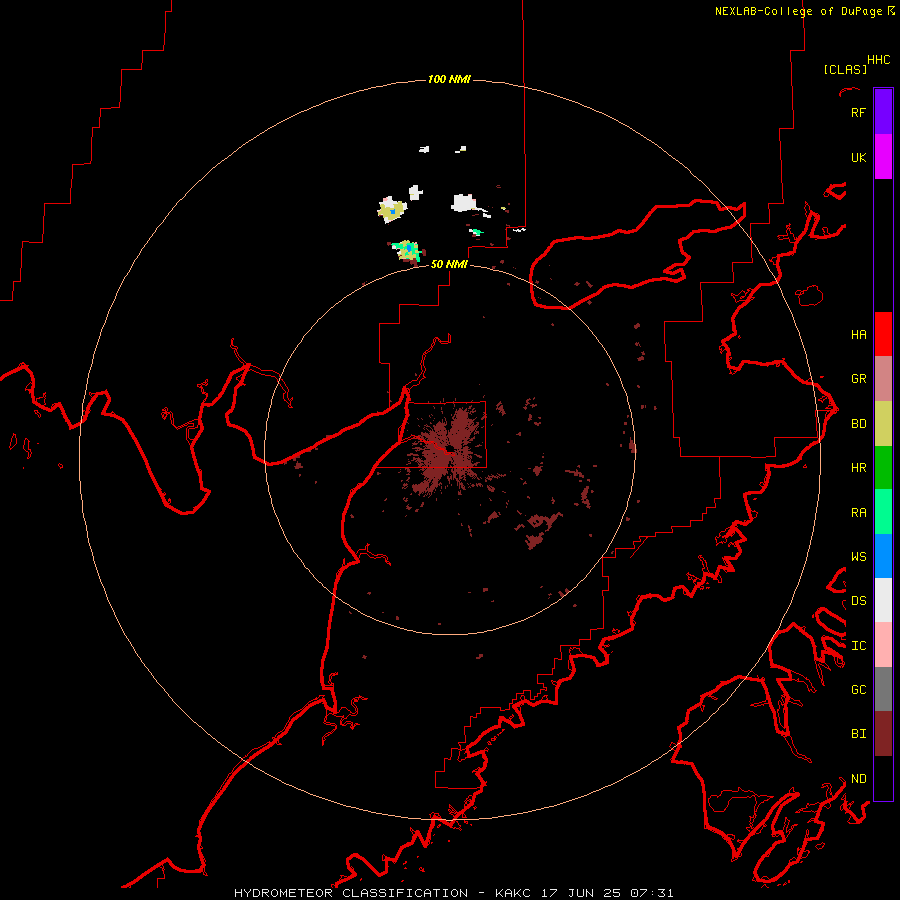Click the RF legend label
Viewport: 900px width, 900px height.
858,112
